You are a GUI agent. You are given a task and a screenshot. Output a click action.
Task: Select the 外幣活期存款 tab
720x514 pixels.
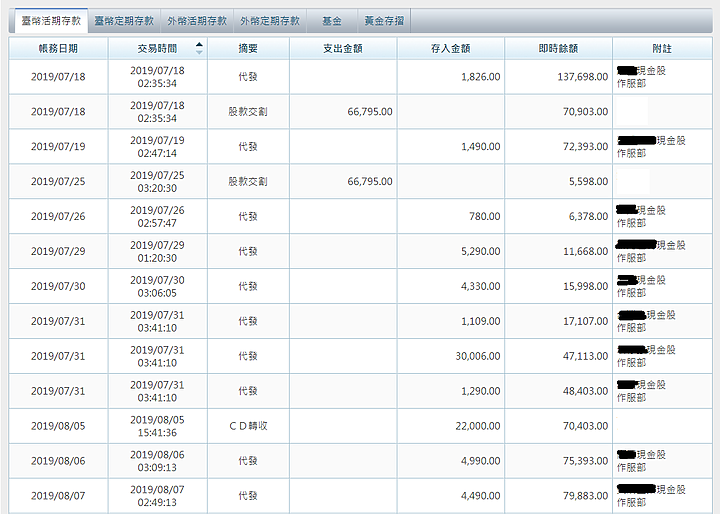(x=197, y=21)
